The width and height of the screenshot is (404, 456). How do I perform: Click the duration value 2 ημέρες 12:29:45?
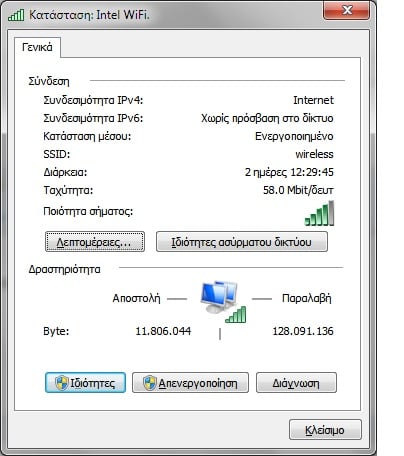pyautogui.click(x=289, y=172)
